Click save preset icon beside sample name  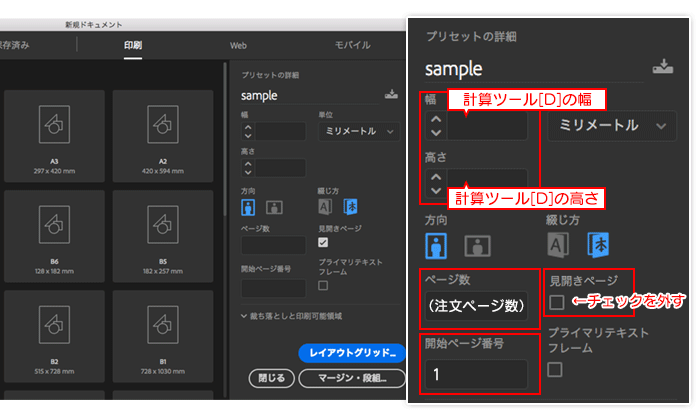pyautogui.click(x=391, y=95)
